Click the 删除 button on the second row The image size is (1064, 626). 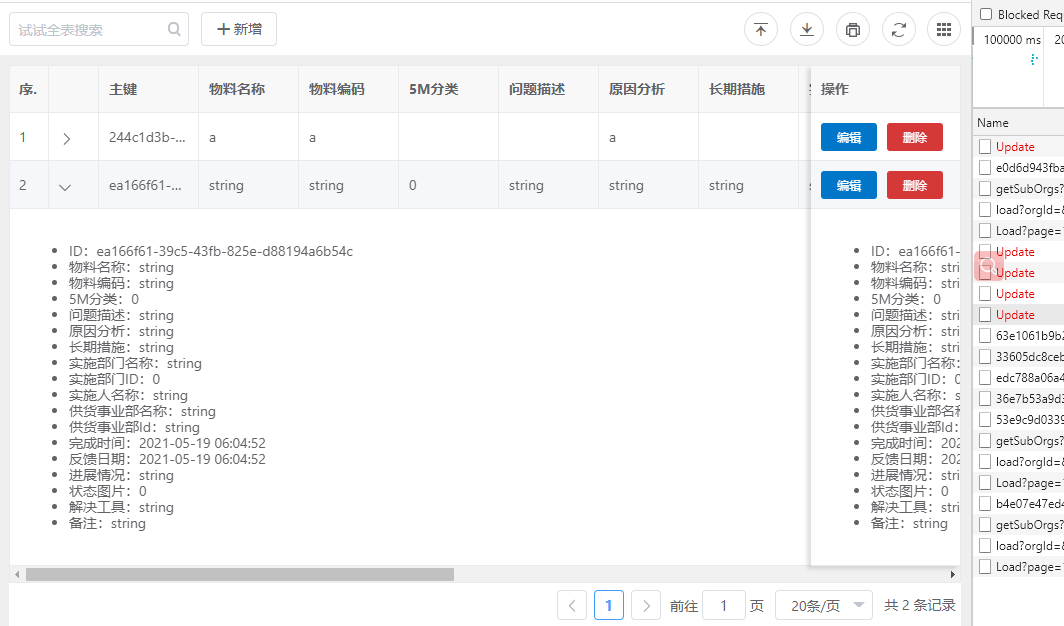coord(914,185)
